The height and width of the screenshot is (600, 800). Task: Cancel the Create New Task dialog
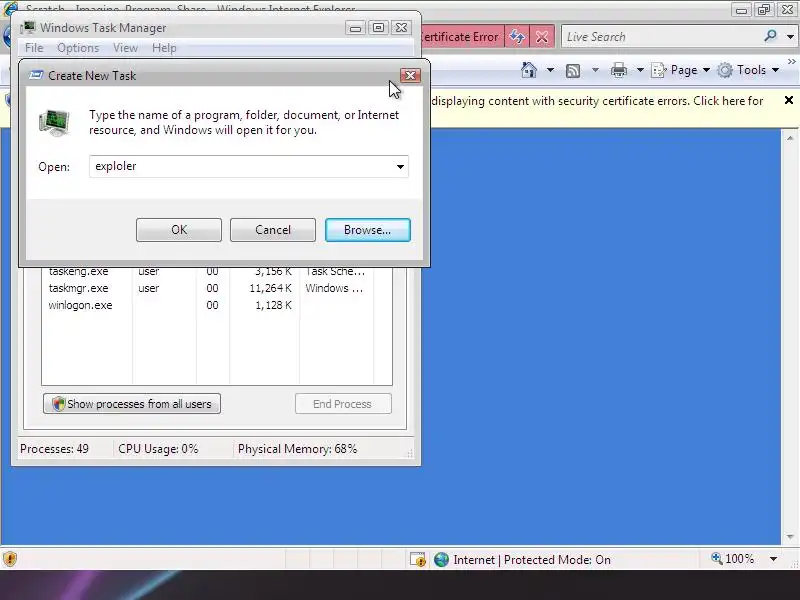pyautogui.click(x=272, y=230)
